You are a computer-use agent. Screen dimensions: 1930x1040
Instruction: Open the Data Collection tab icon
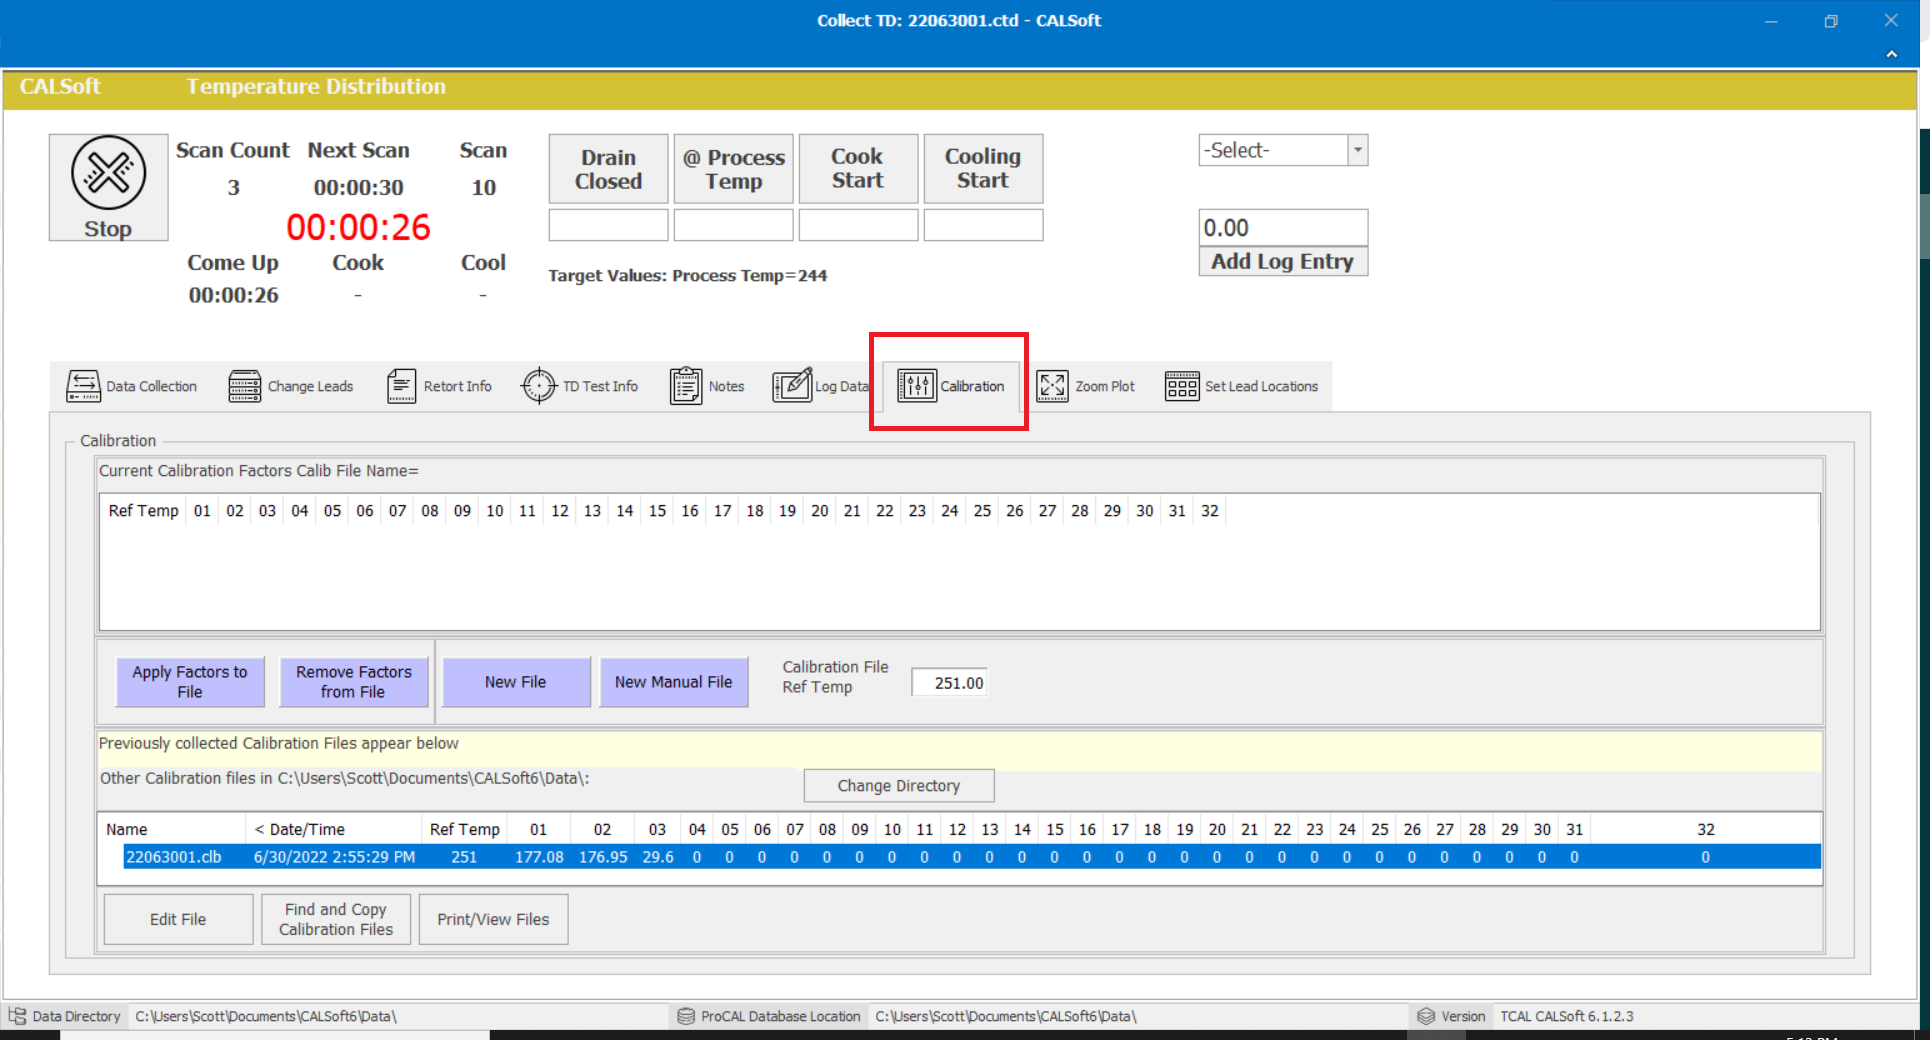(x=83, y=386)
